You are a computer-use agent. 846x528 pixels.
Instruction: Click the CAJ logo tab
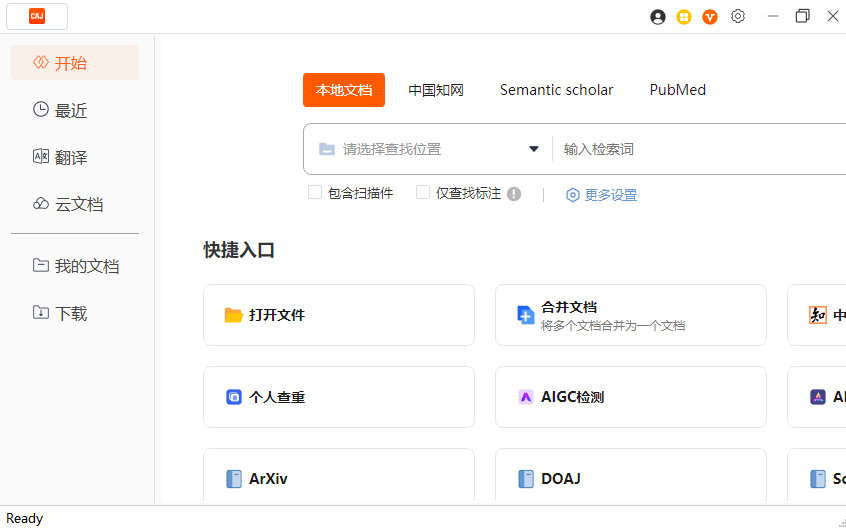37,16
